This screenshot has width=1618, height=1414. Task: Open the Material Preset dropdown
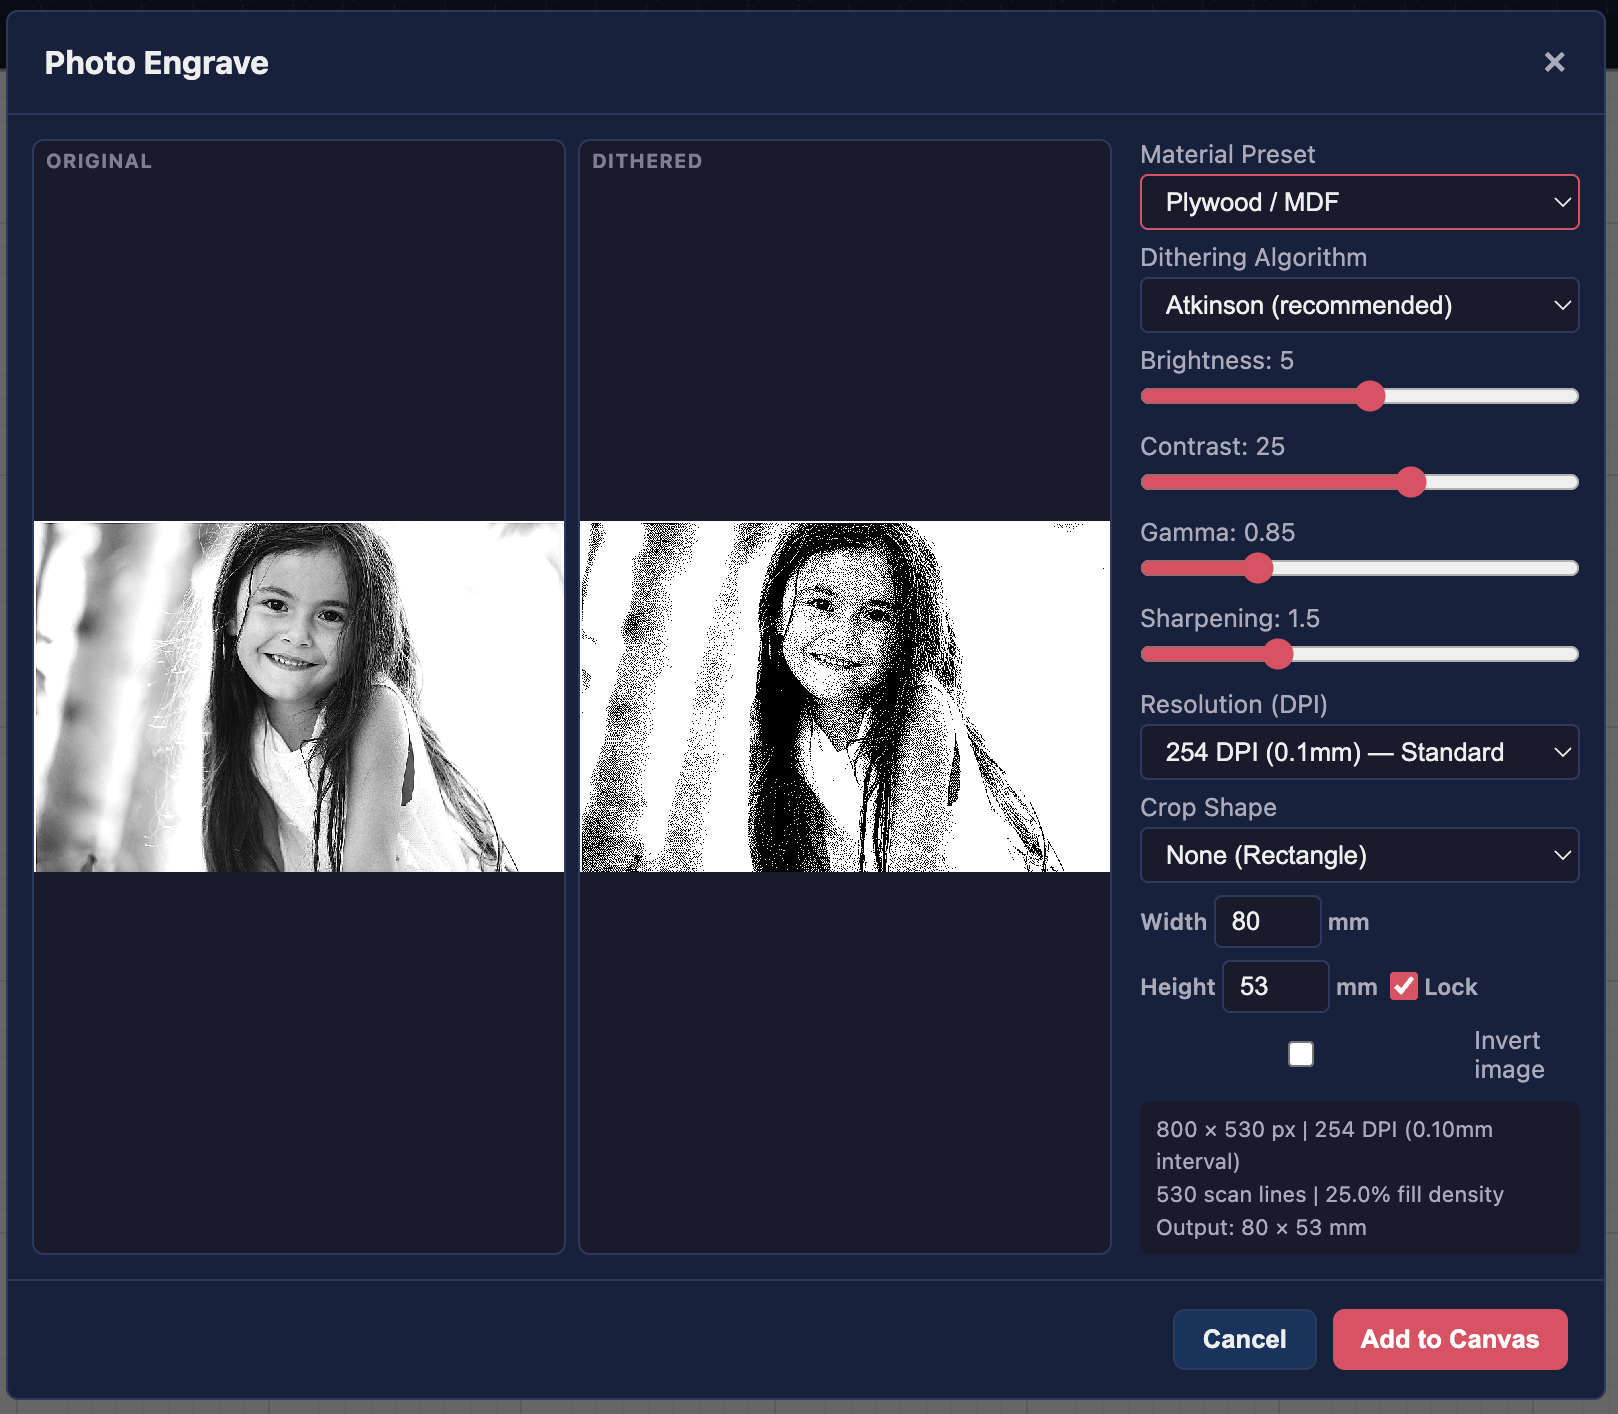pyautogui.click(x=1358, y=202)
